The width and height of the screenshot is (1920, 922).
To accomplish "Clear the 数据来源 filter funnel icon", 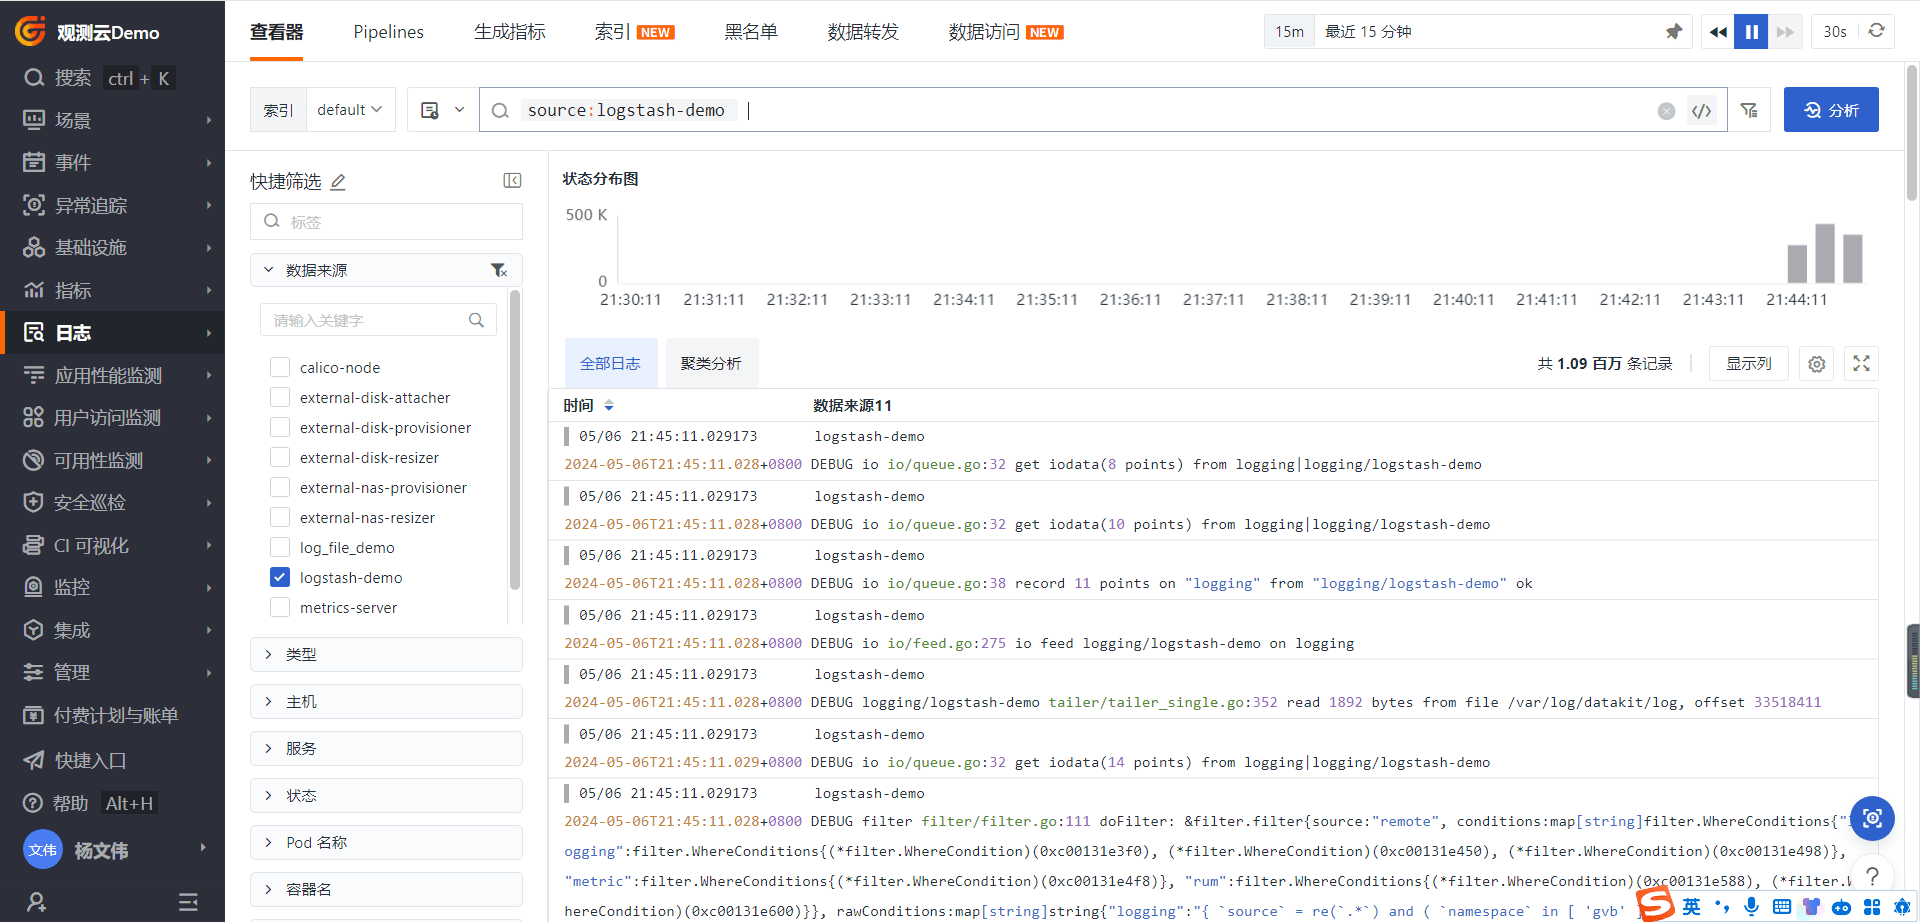I will pos(499,270).
